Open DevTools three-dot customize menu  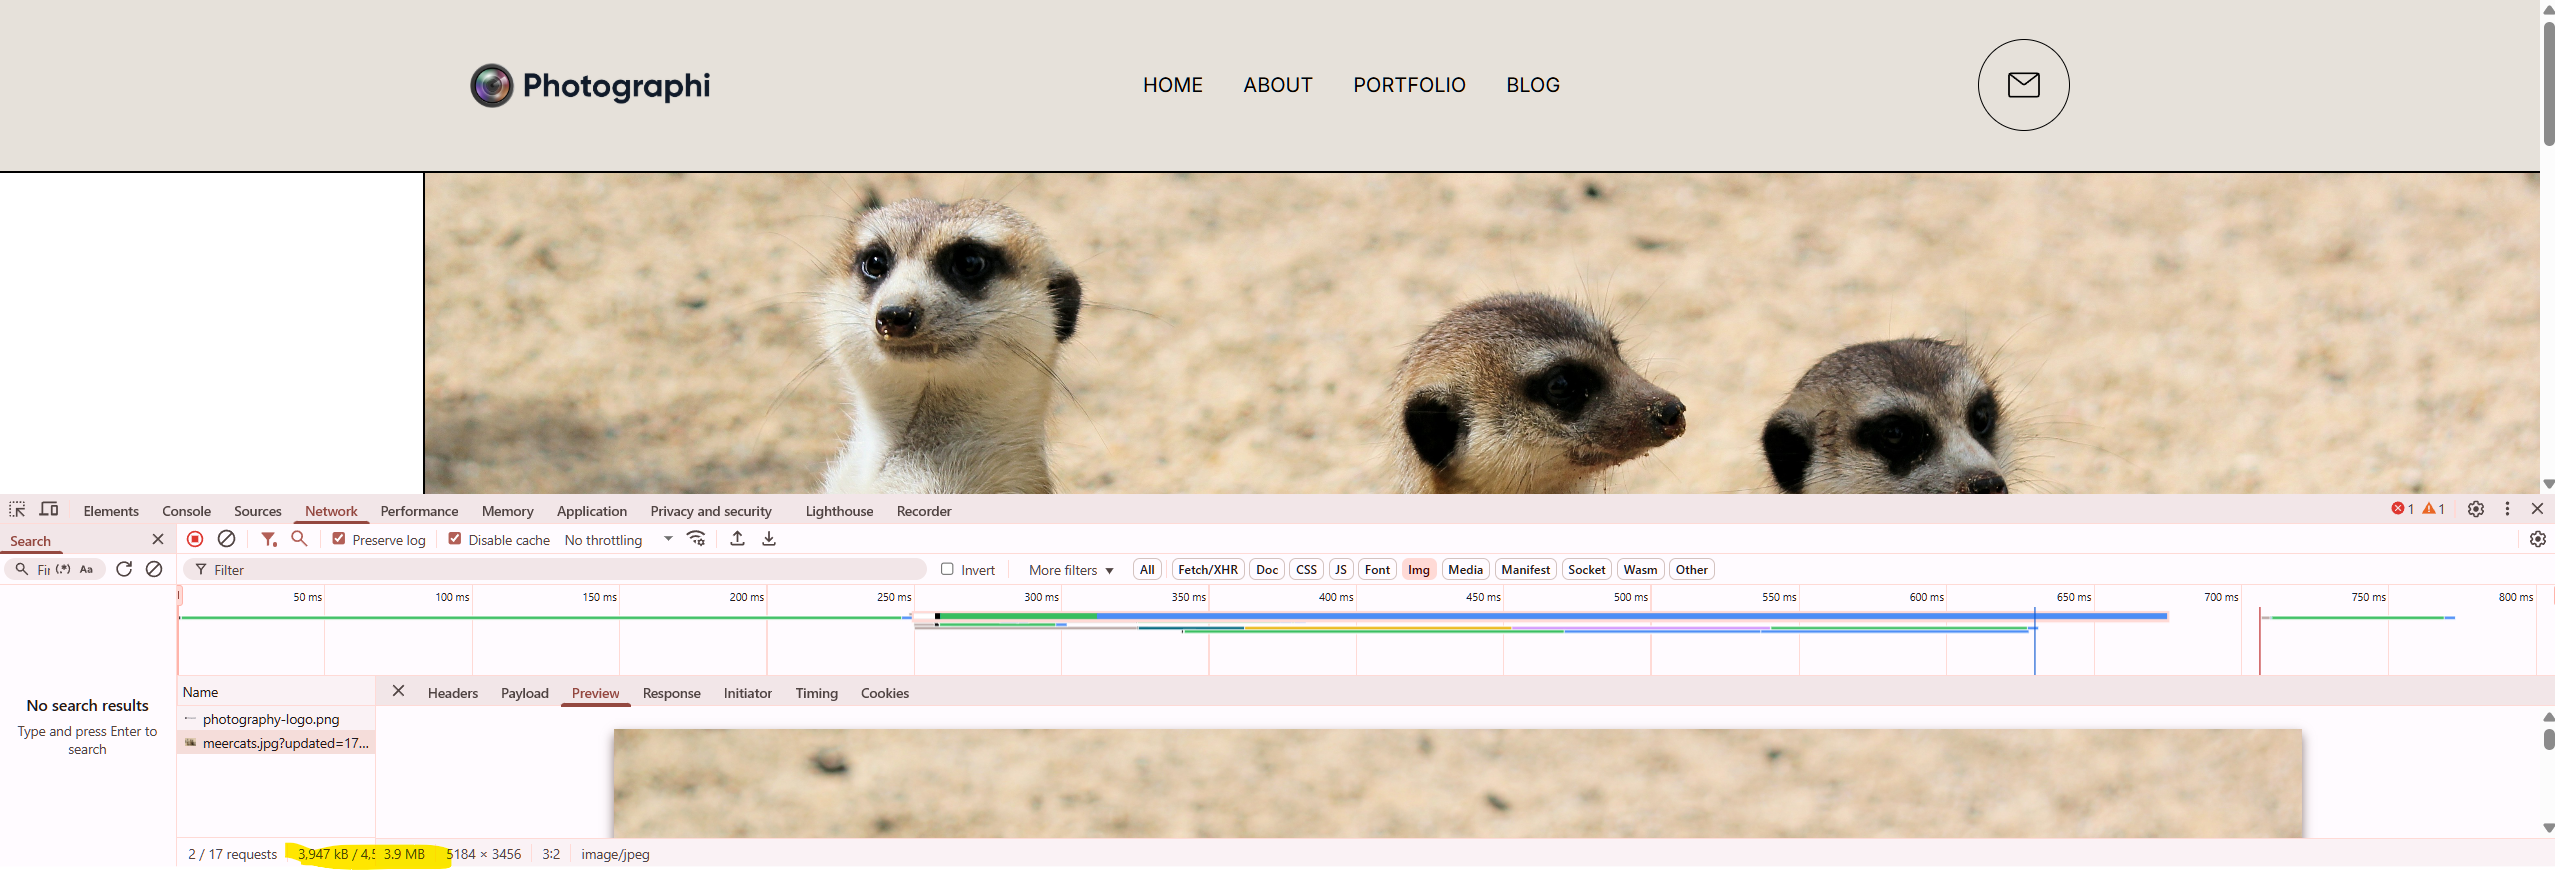click(2507, 509)
